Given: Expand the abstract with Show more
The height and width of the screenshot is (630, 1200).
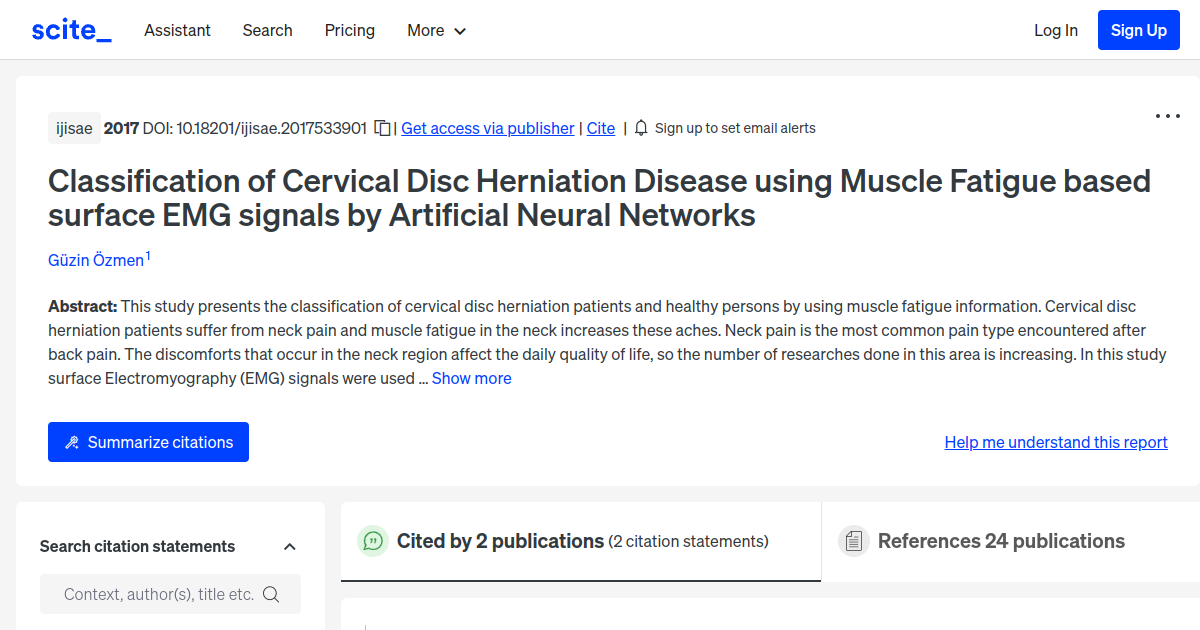Looking at the screenshot, I should 471,378.
